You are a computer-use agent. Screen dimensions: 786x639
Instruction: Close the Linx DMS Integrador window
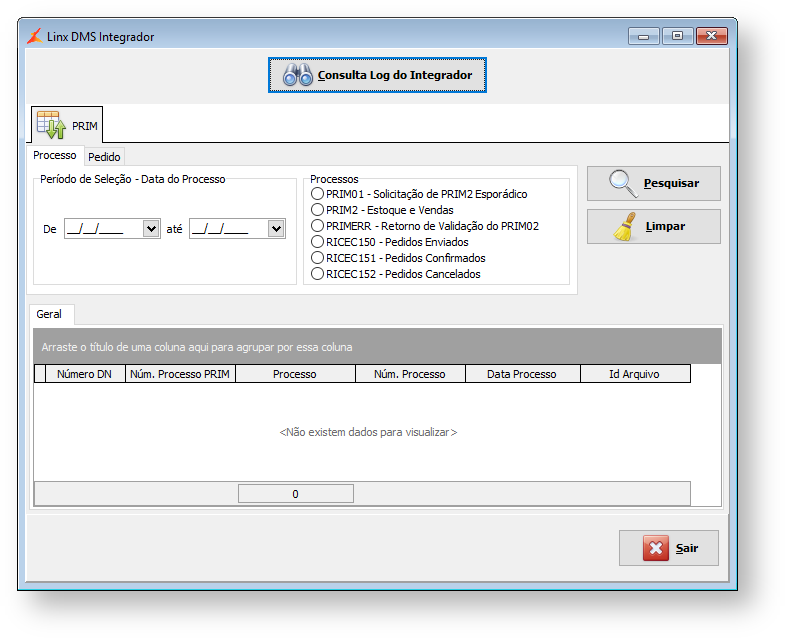click(x=711, y=36)
